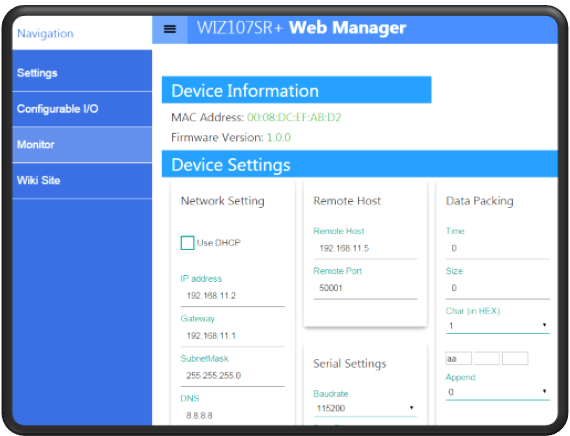Viewport: 570px width, 436px height.
Task: Click the MAC address value 00:08:DC:EF:AB:D2
Action: (294, 117)
